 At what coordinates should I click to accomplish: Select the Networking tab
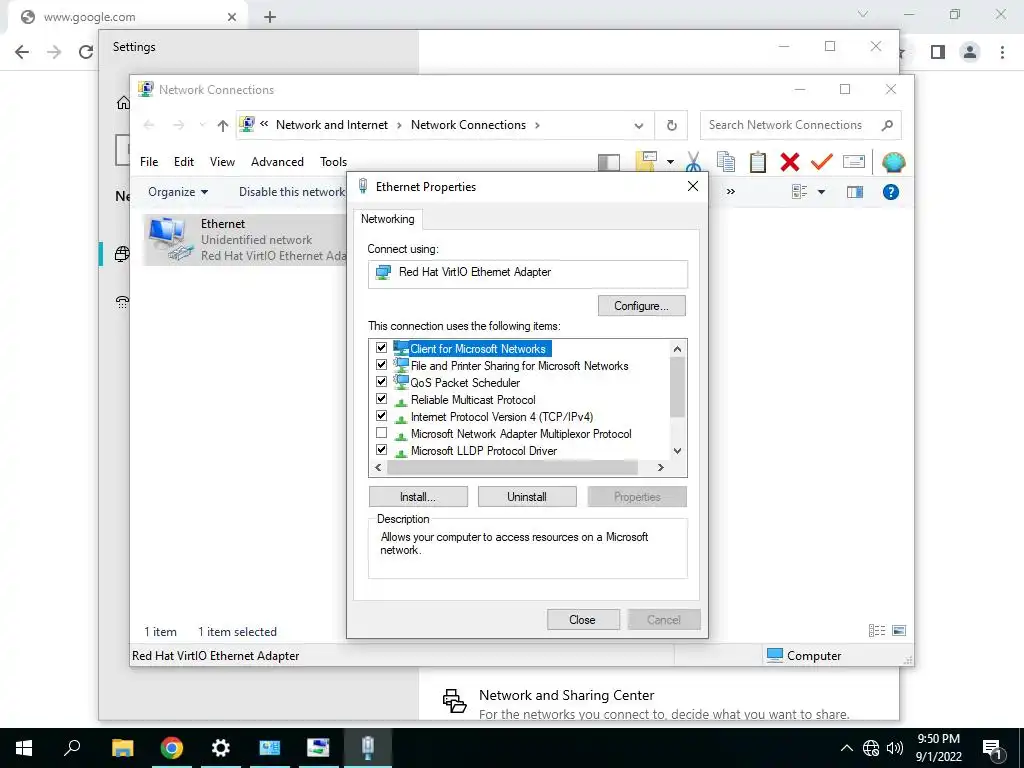point(387,219)
